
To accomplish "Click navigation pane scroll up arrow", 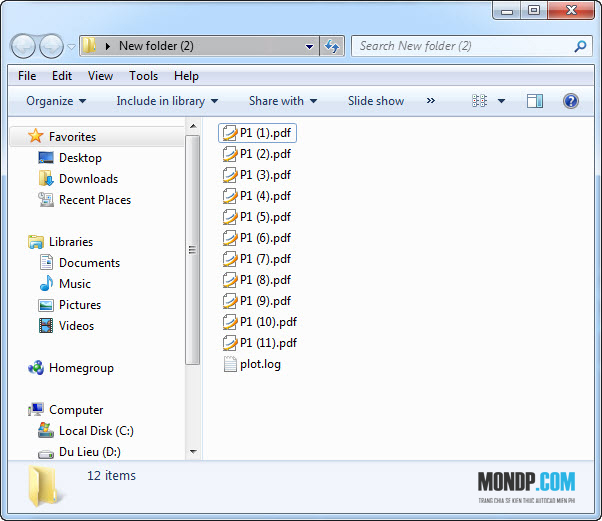I will click(193, 126).
